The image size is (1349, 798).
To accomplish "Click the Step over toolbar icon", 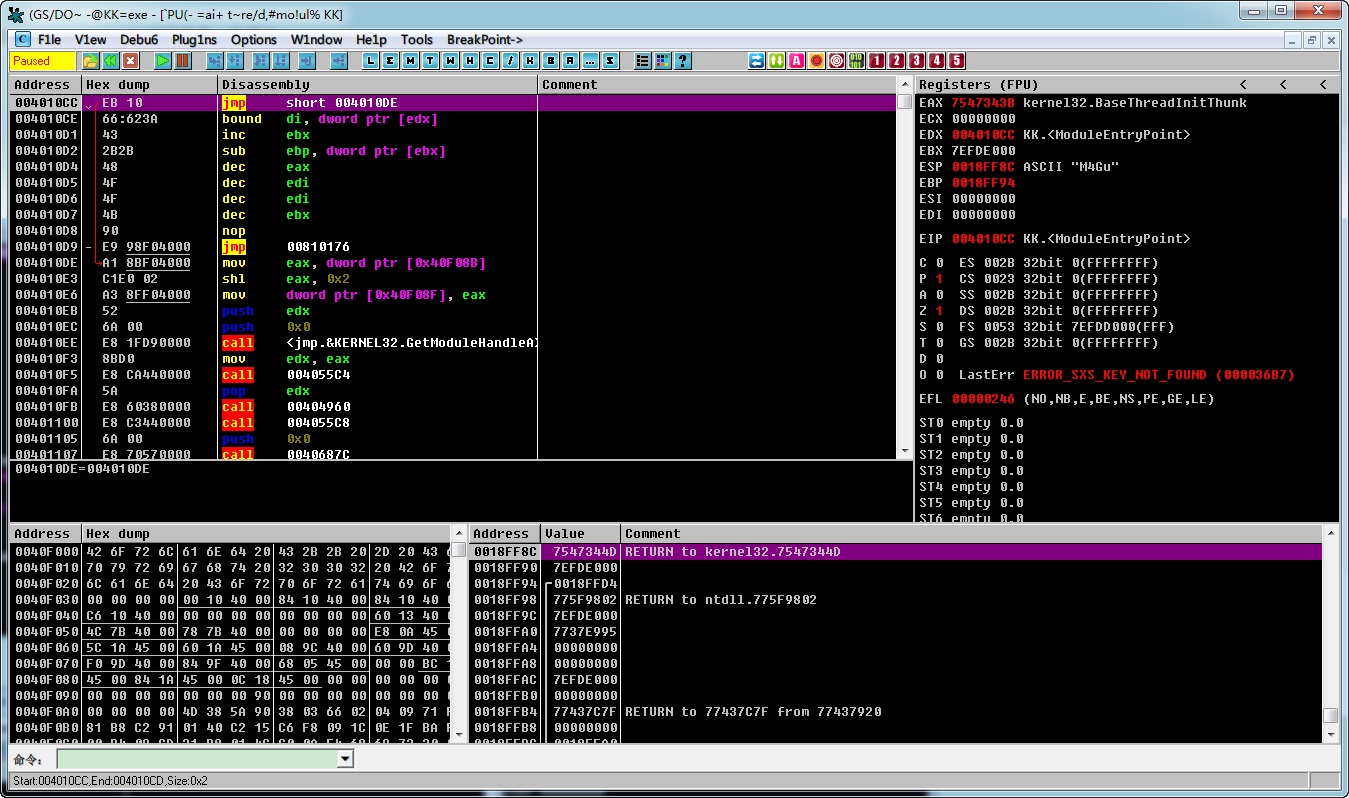I will pyautogui.click(x=233, y=61).
